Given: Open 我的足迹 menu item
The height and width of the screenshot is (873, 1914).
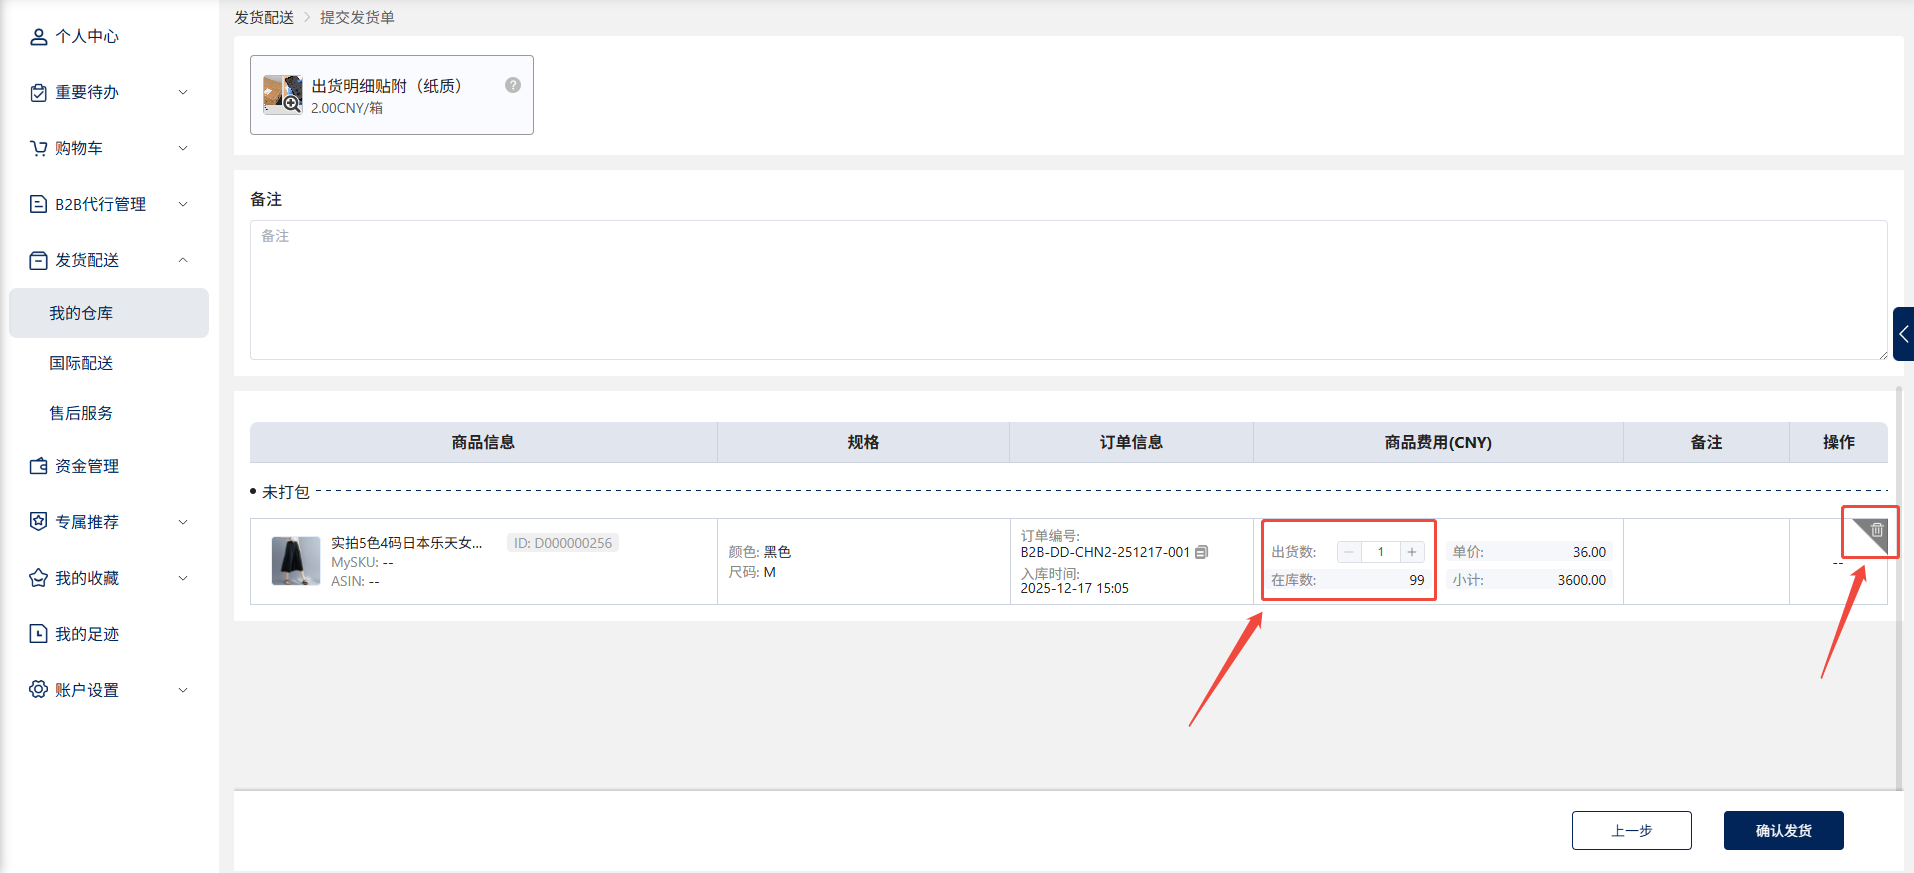Looking at the screenshot, I should coord(87,634).
